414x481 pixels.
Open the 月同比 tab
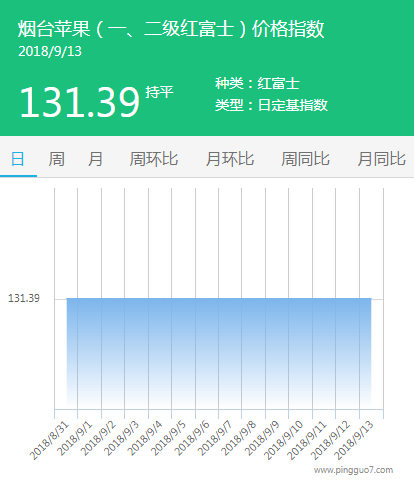point(381,159)
